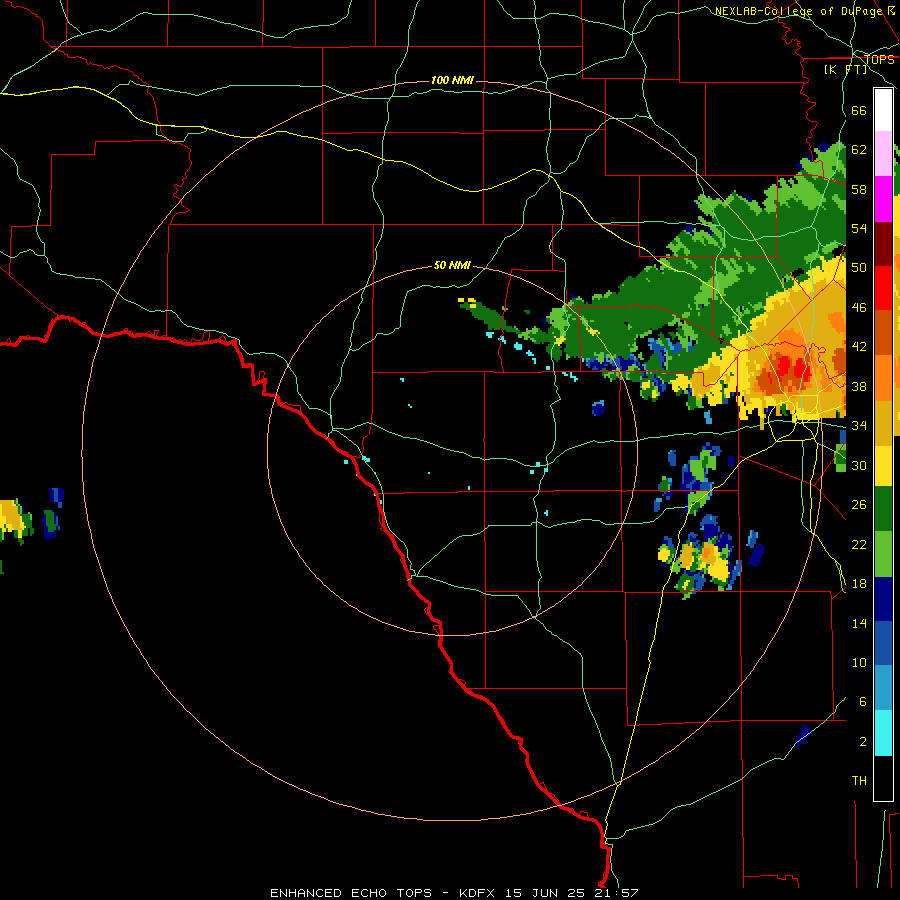
Task: Click the "66" legend value
Action: [x=859, y=111]
